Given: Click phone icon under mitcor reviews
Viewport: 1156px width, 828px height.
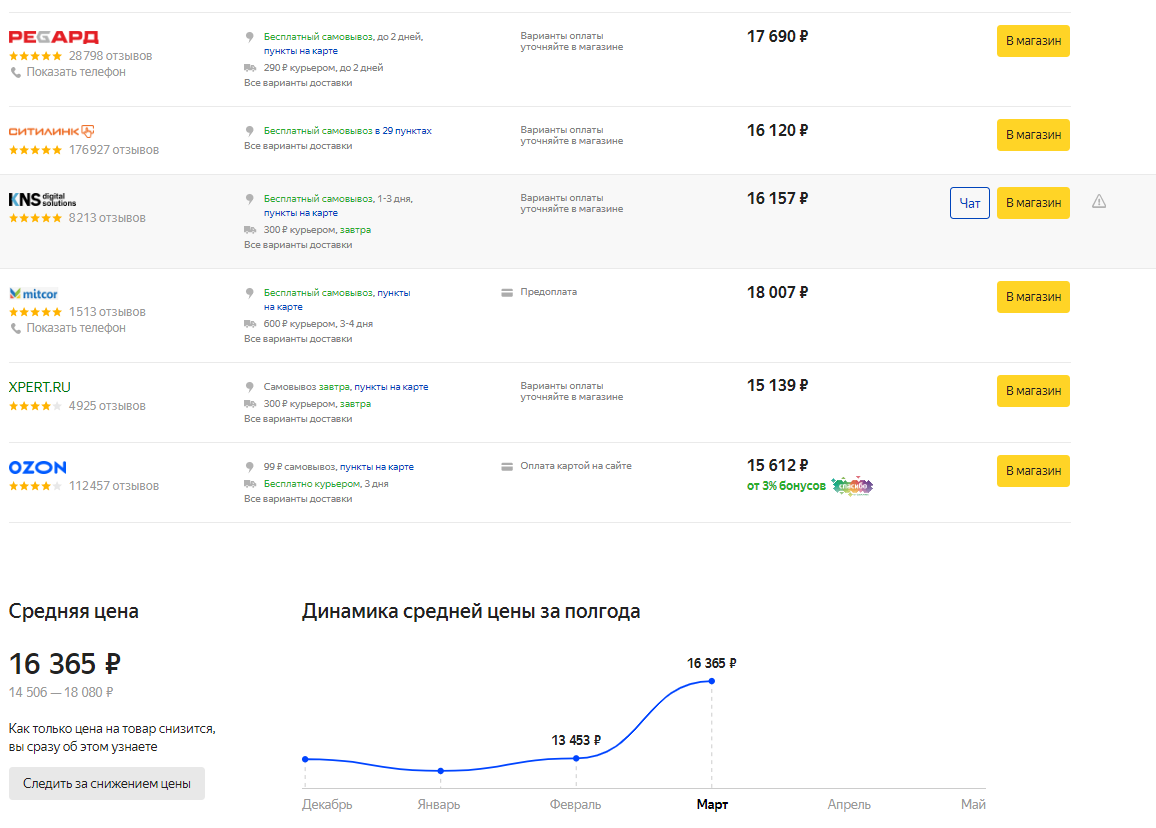Looking at the screenshot, I should point(15,328).
